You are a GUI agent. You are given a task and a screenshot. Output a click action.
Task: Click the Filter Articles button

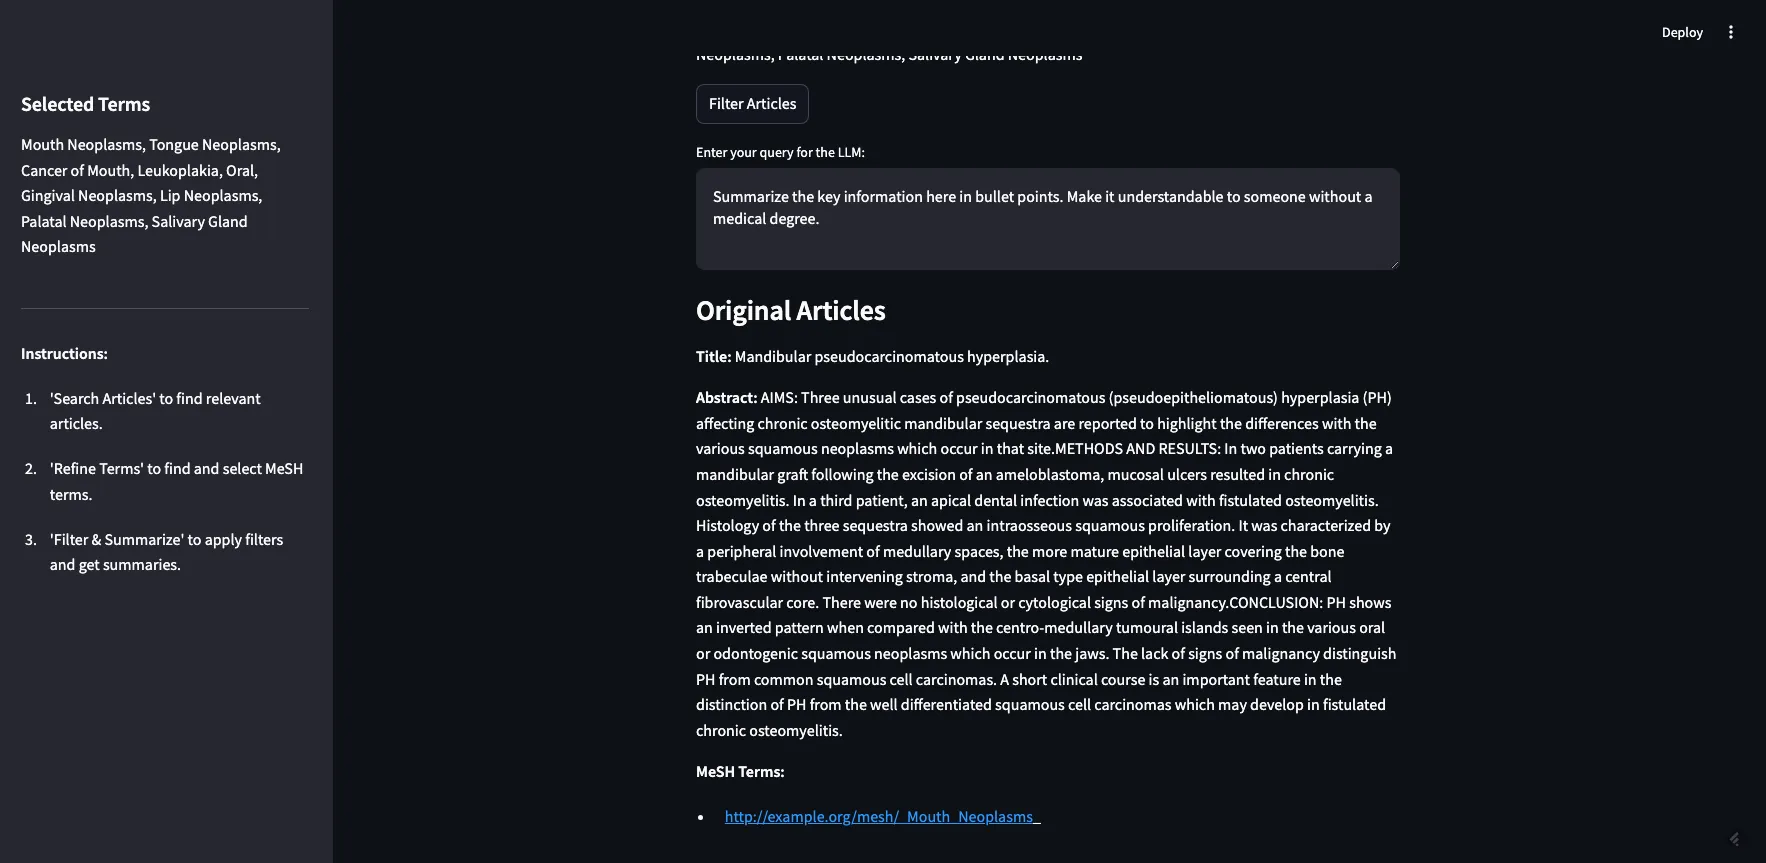click(x=752, y=104)
